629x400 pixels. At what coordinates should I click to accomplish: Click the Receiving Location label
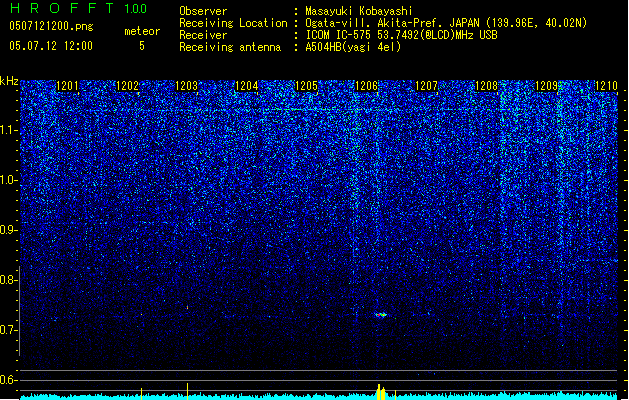click(233, 23)
